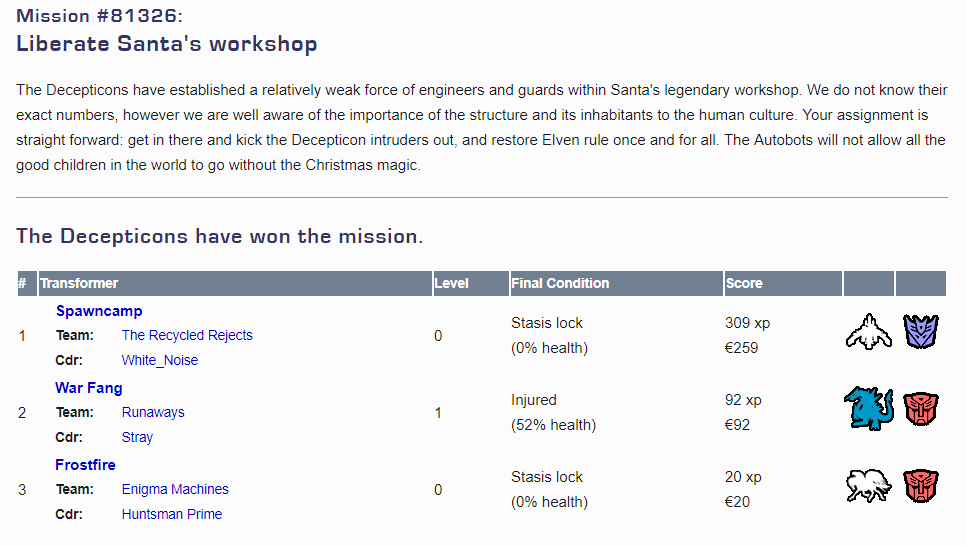Open commander Huntsman Prime's profile

(172, 515)
